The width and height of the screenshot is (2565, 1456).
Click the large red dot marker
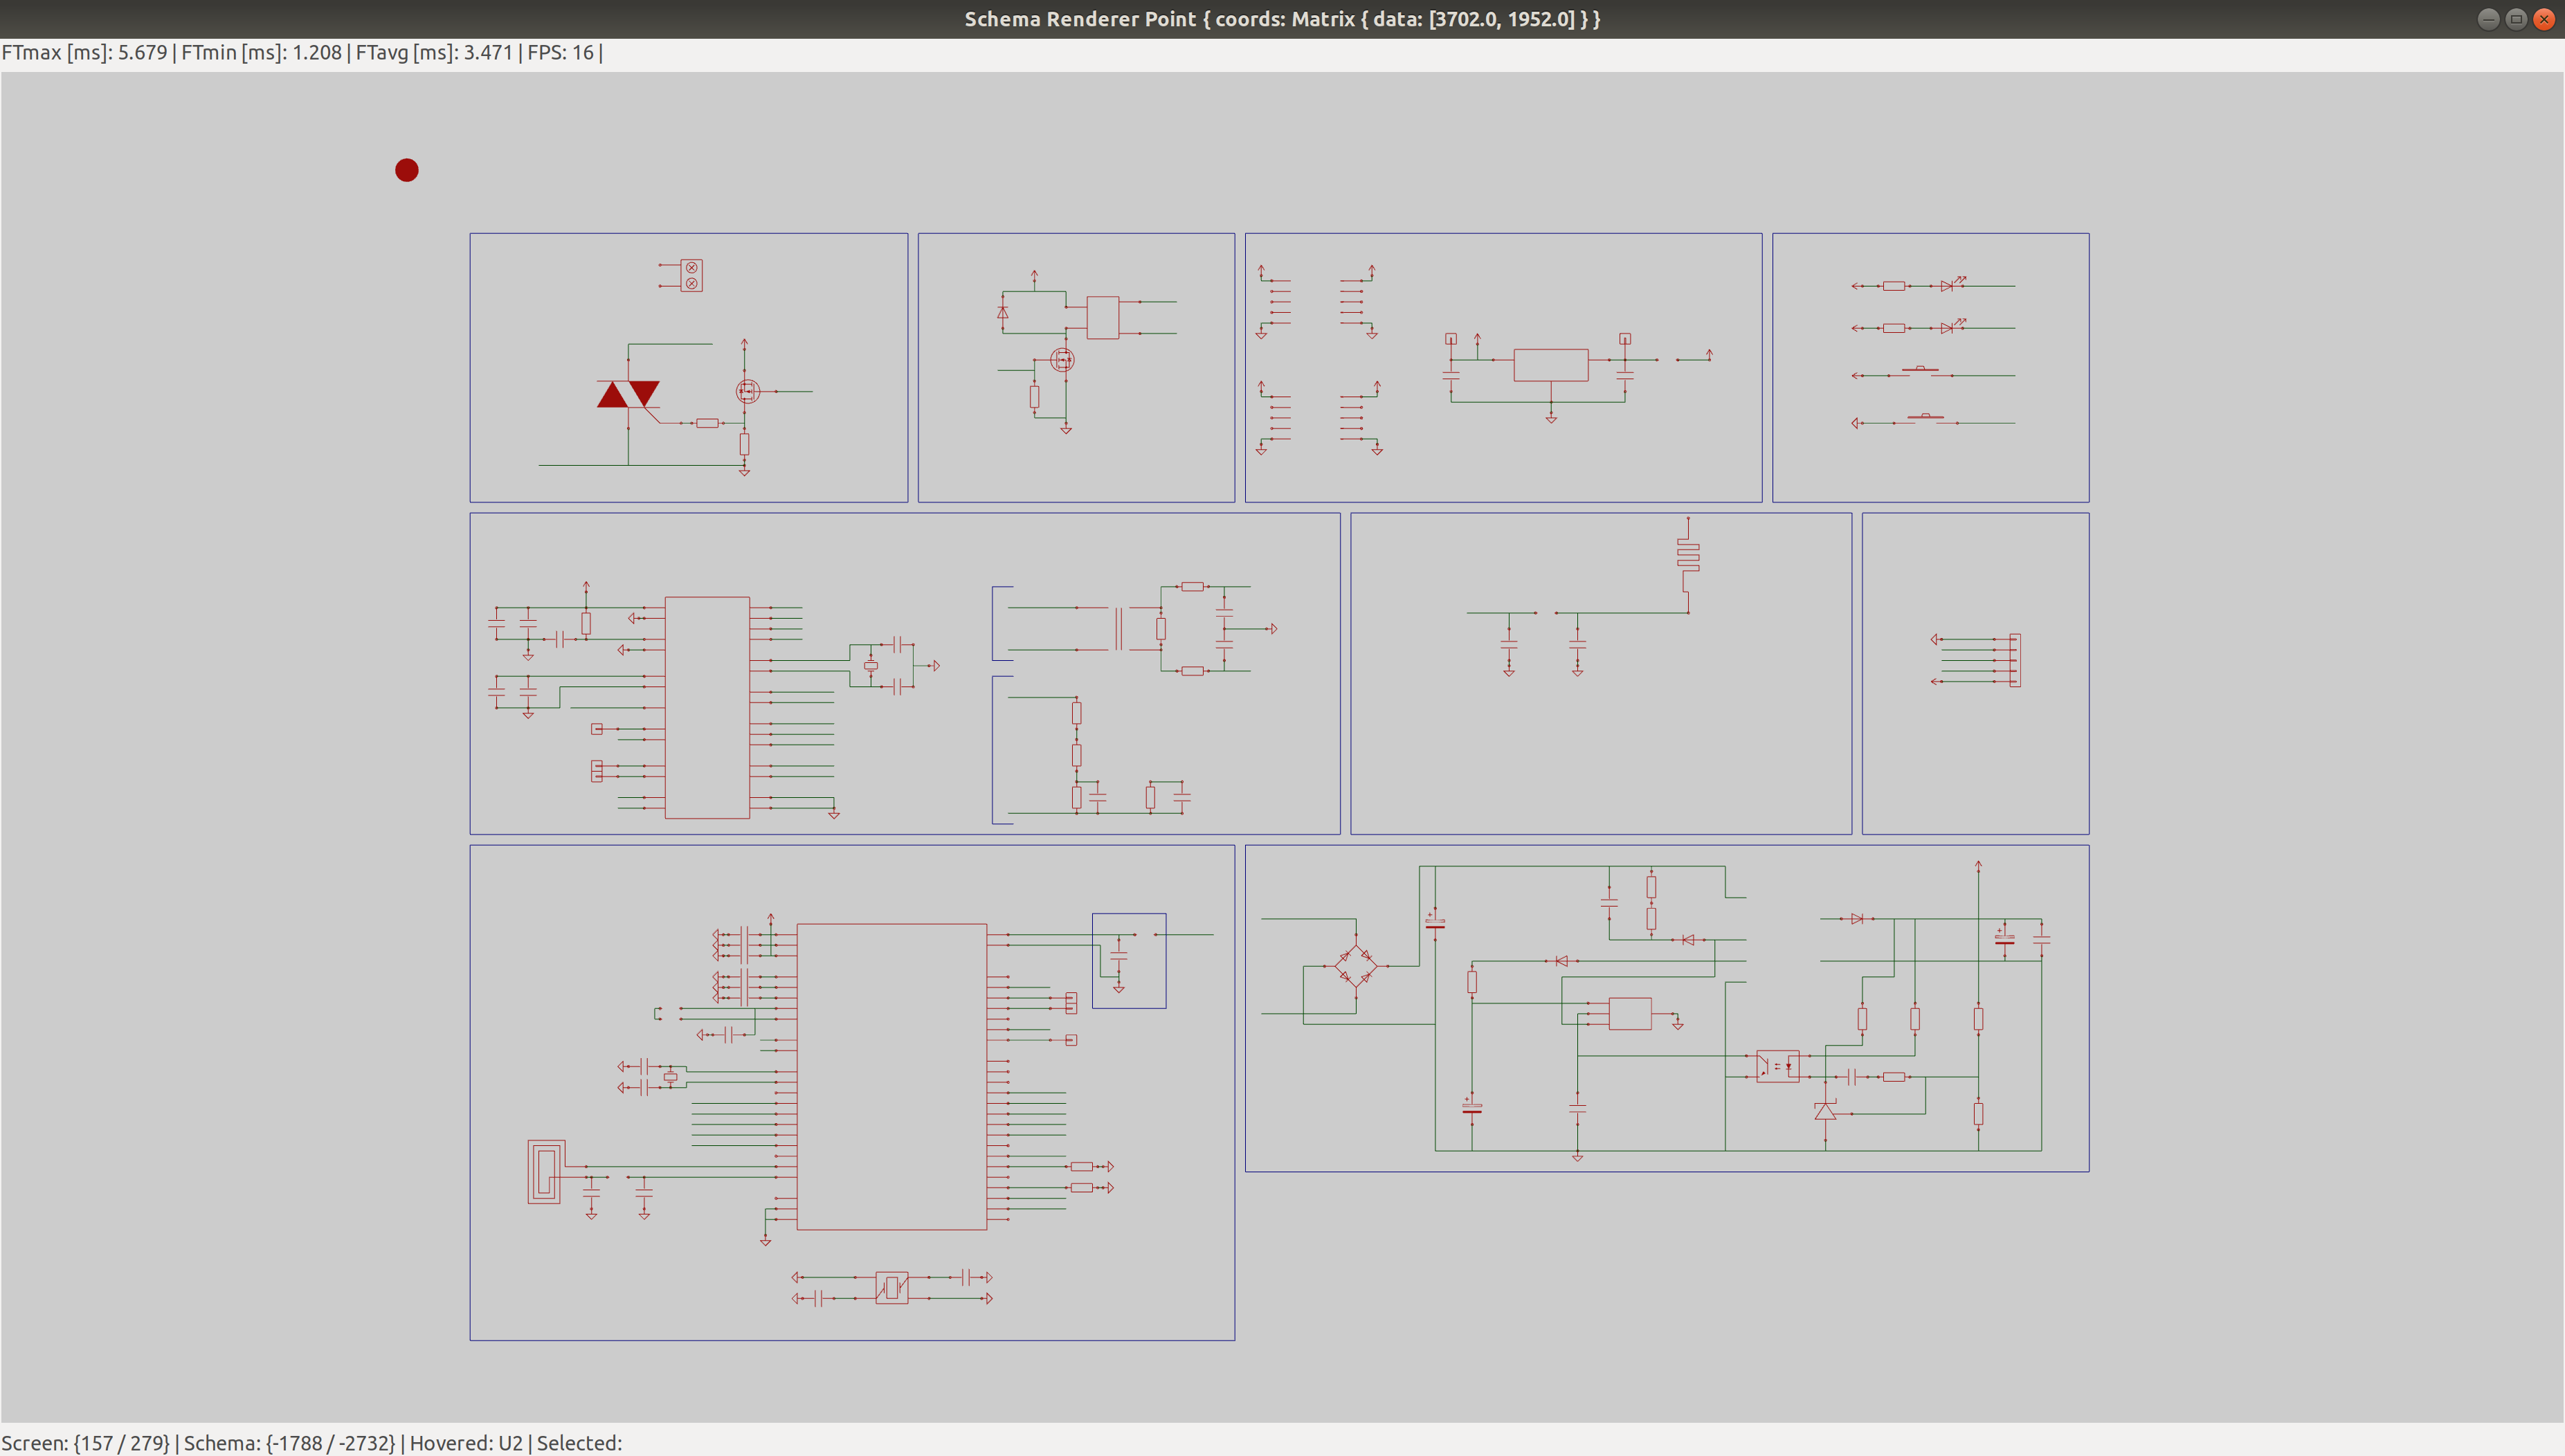(x=406, y=170)
